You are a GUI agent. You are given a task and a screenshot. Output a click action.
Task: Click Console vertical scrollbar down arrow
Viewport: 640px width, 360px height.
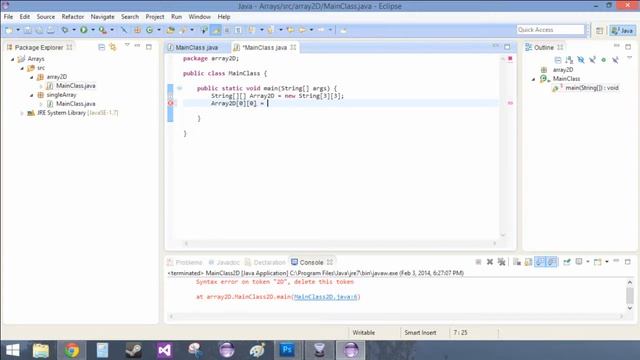click(x=630, y=308)
